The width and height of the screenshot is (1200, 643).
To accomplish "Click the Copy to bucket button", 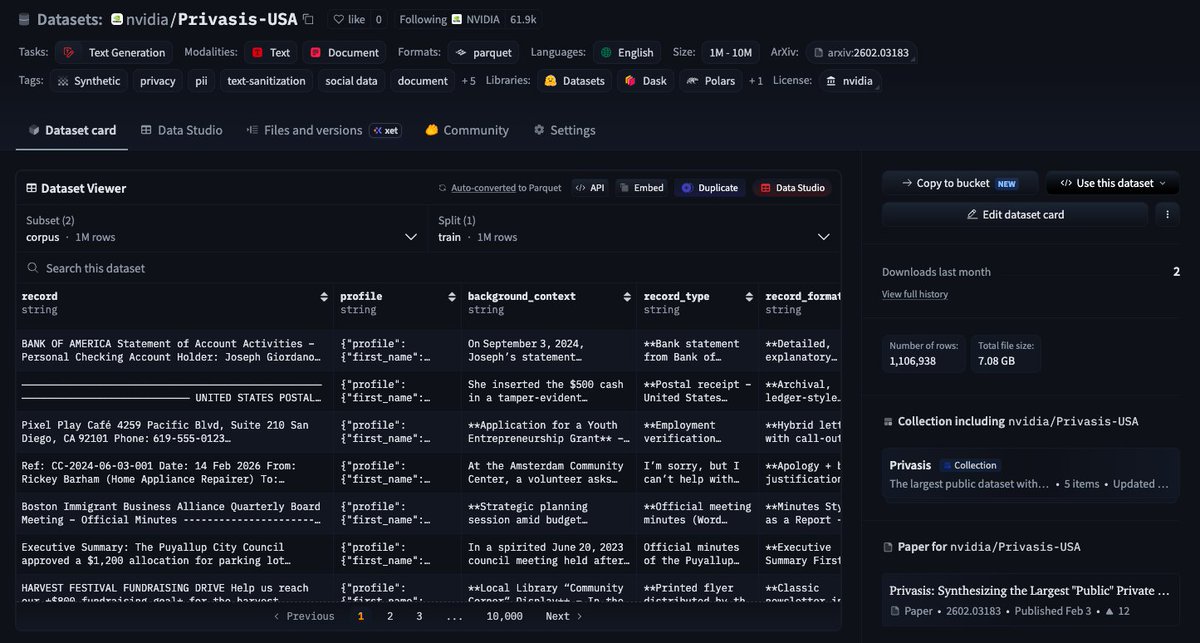I will 959,183.
